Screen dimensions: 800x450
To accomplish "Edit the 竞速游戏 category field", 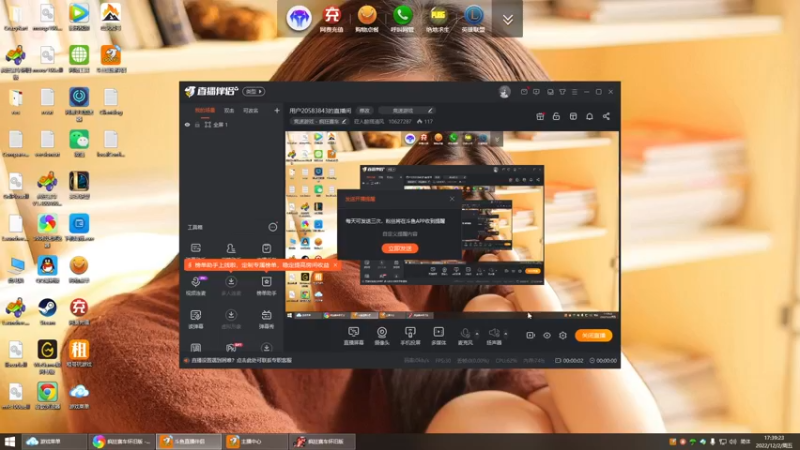I will (407, 110).
